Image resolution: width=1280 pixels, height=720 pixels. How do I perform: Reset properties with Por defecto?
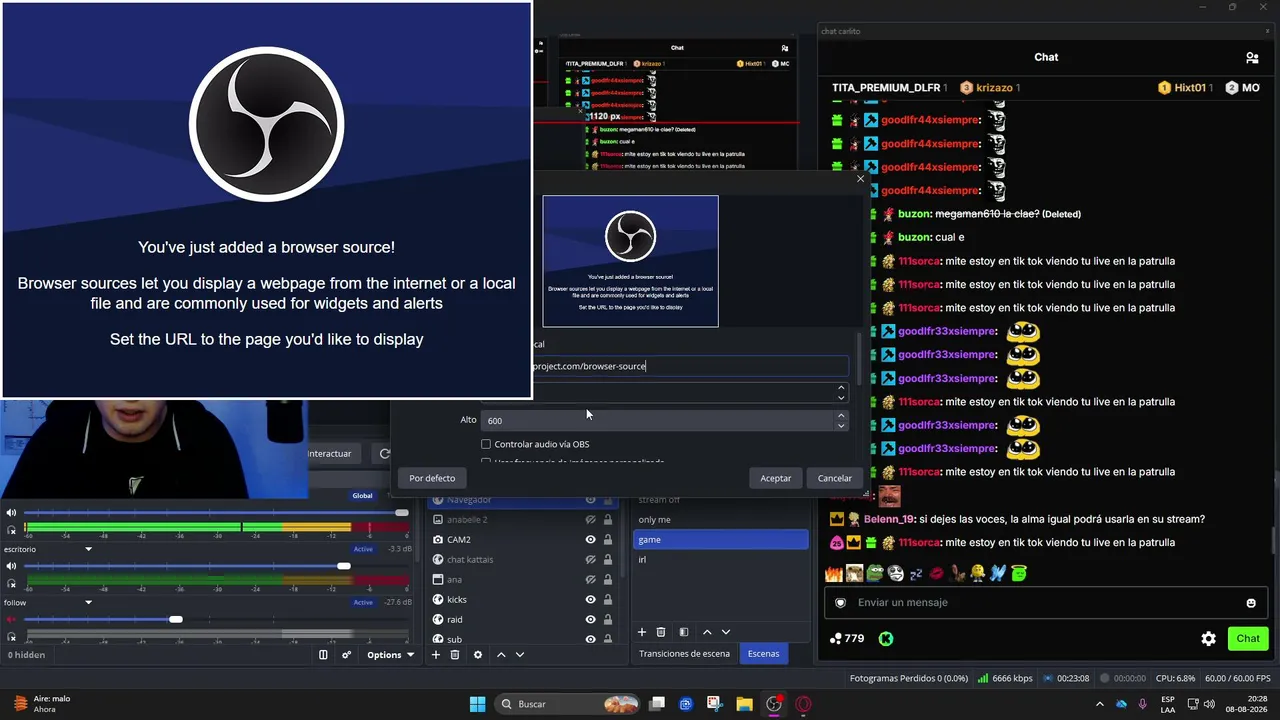(432, 478)
